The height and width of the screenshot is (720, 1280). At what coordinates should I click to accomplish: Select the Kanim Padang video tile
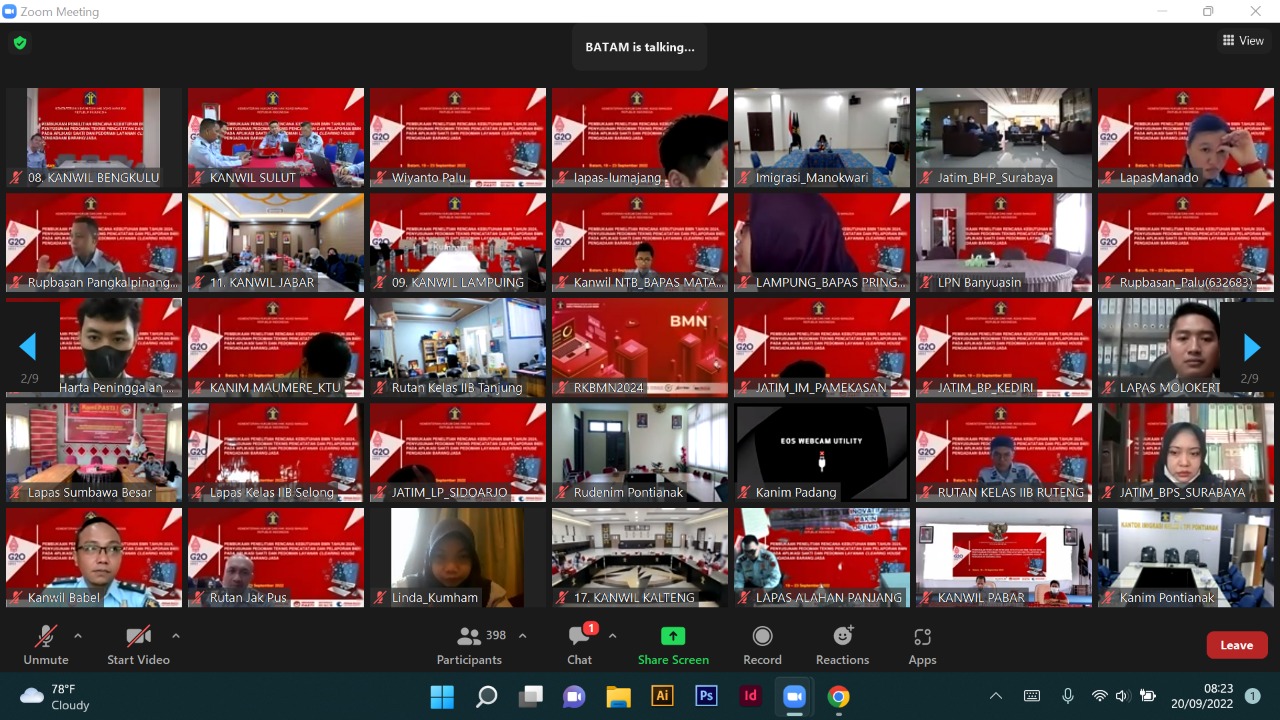[822, 452]
